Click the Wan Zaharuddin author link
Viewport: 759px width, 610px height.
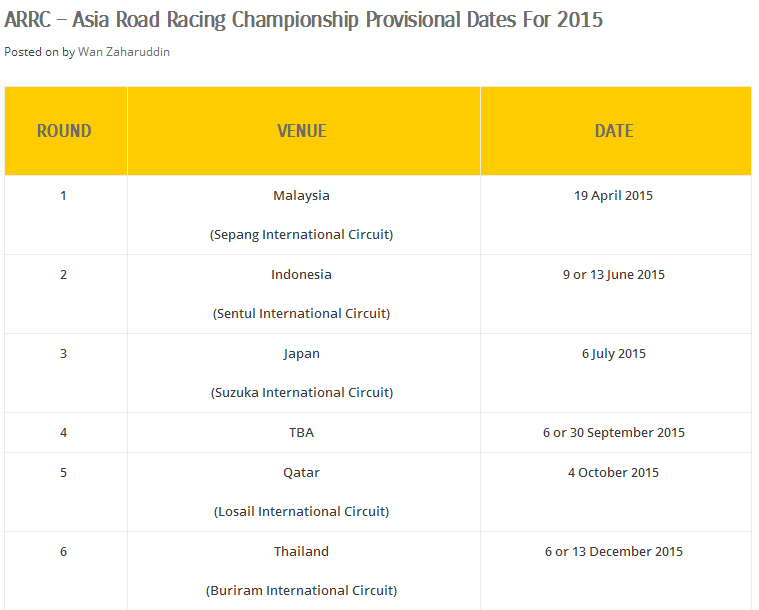(x=124, y=52)
